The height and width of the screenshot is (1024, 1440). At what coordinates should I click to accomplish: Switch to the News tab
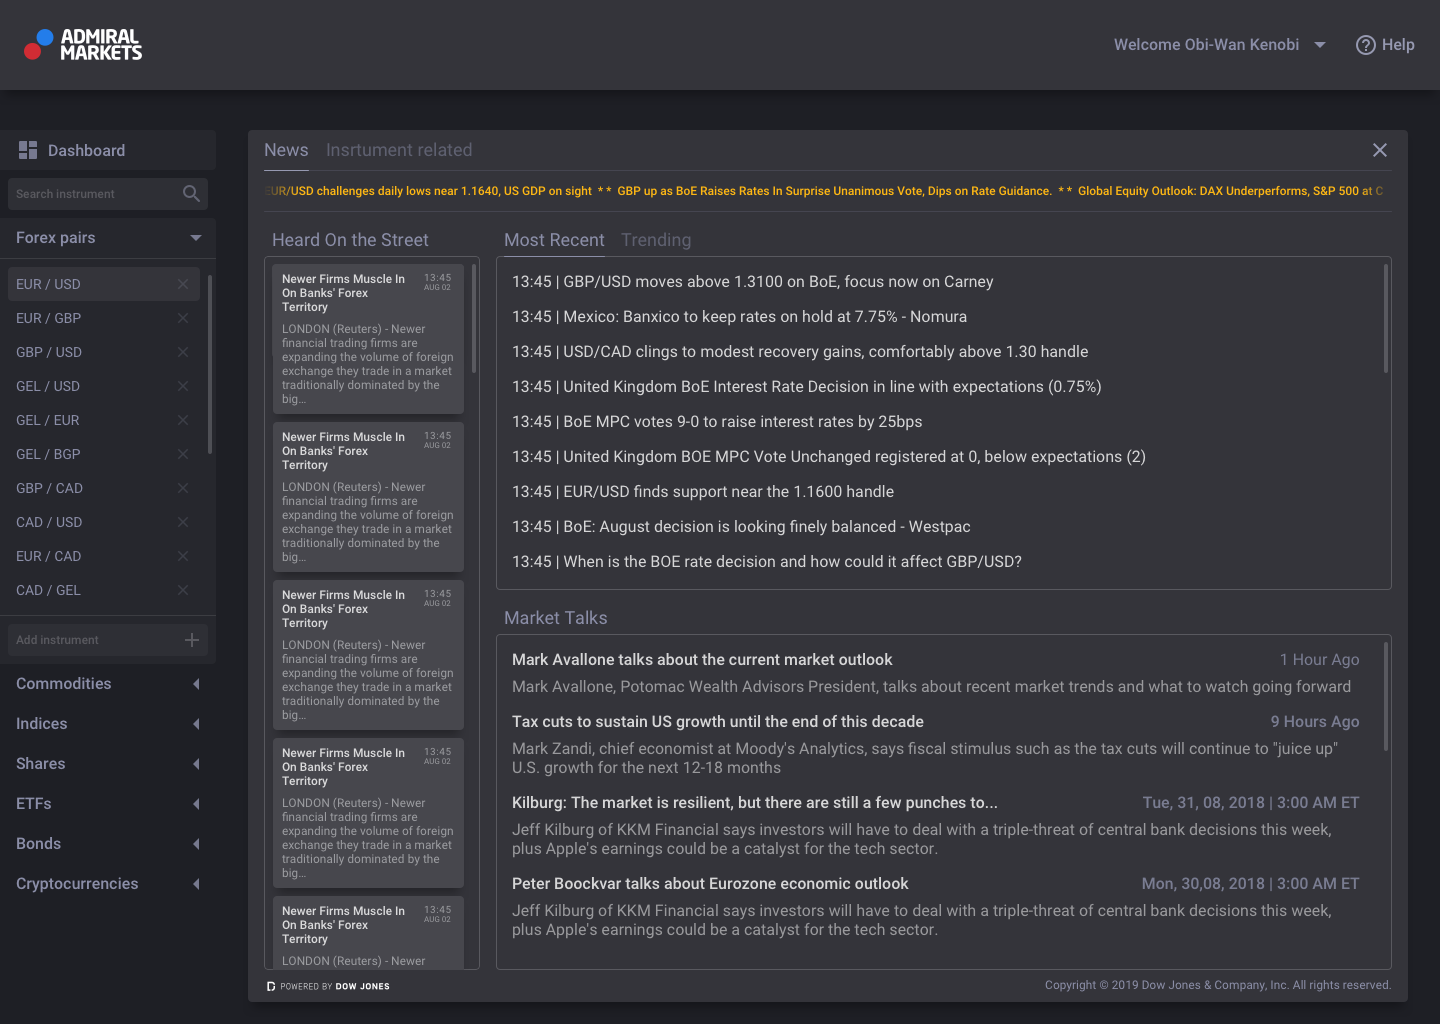(x=286, y=150)
